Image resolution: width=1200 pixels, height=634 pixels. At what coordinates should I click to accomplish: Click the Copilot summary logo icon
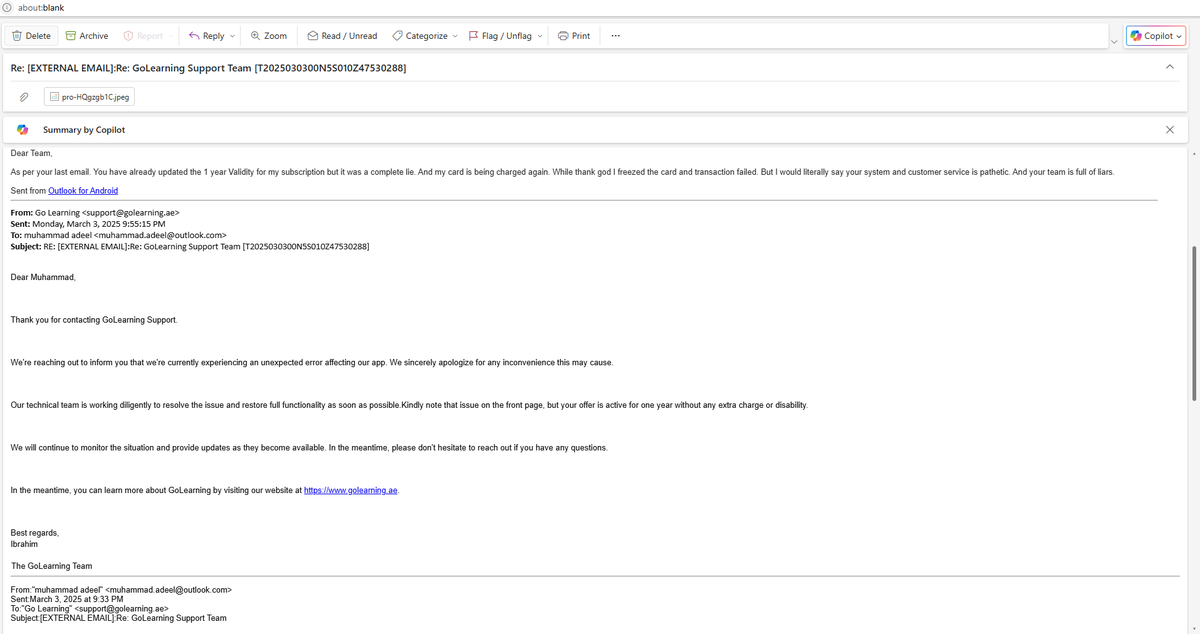(22, 130)
